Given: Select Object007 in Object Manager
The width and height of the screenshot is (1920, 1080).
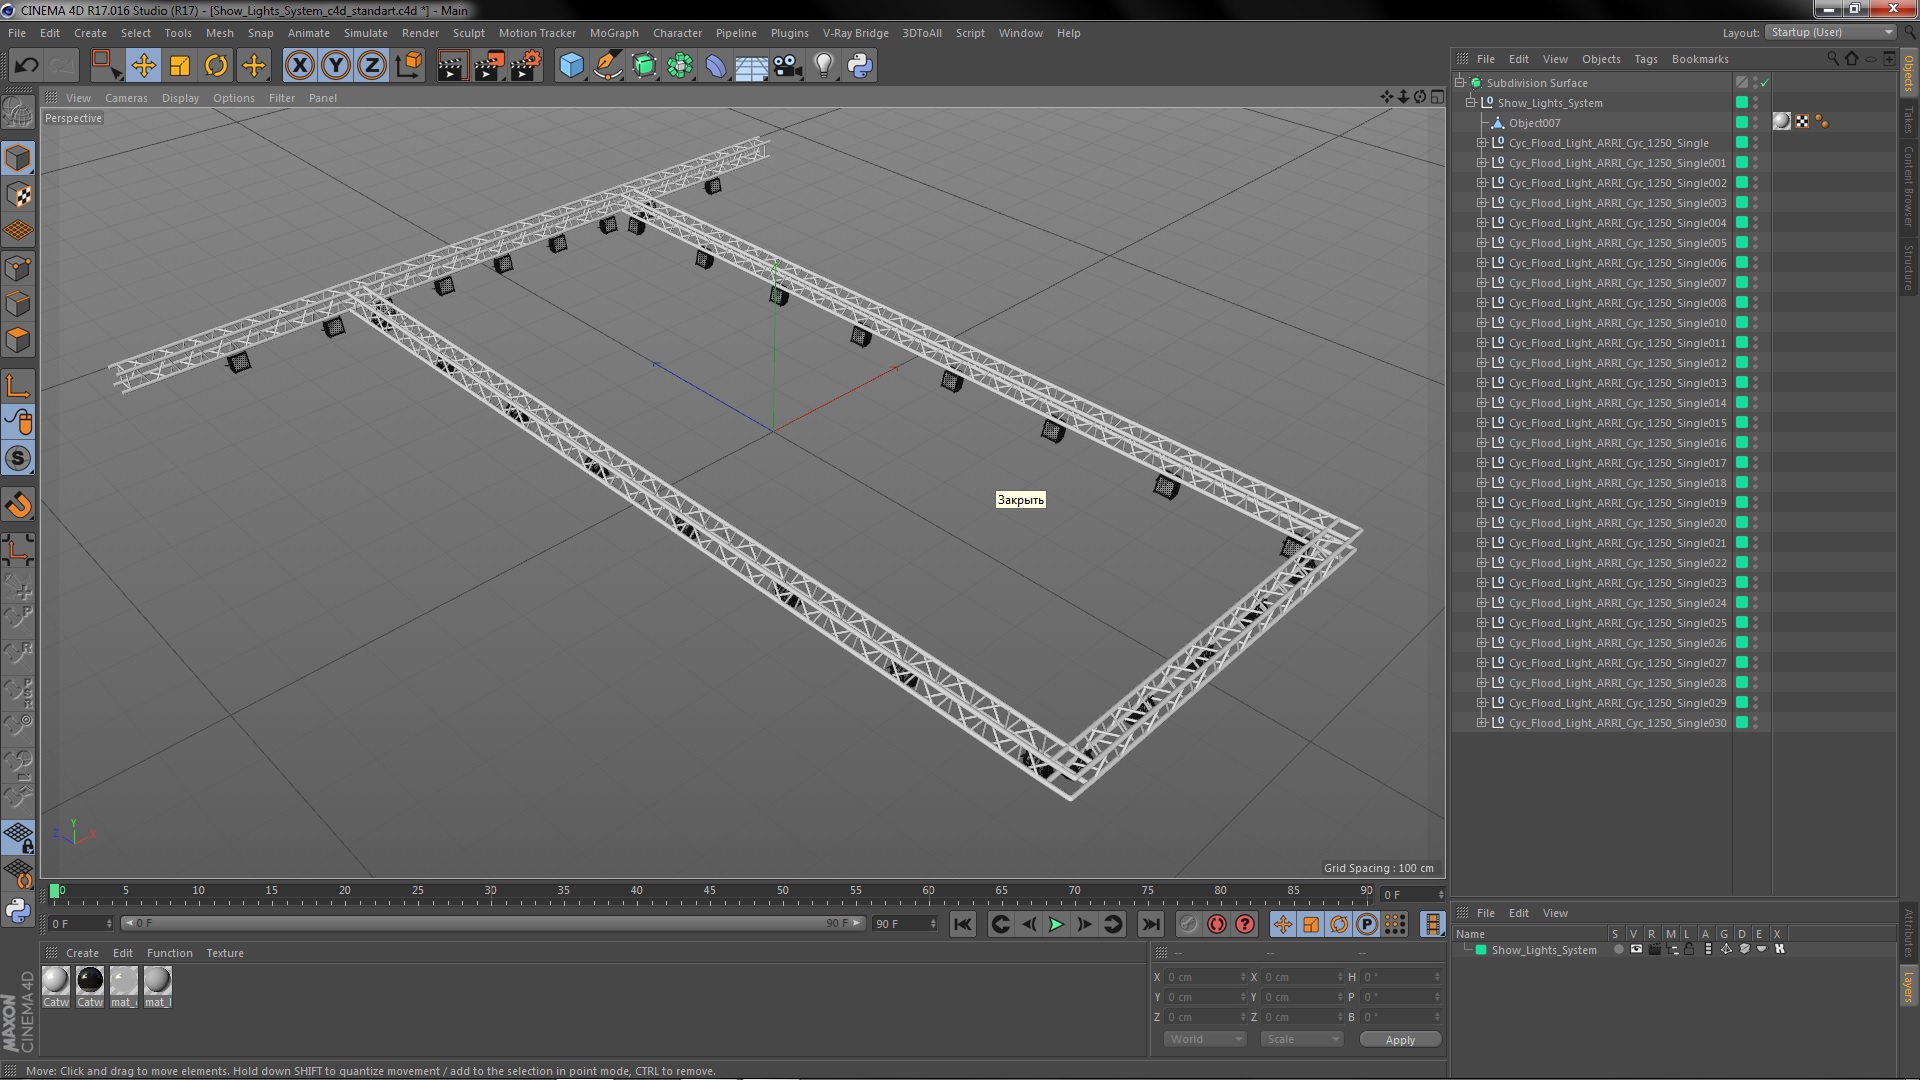Looking at the screenshot, I should click(1534, 123).
